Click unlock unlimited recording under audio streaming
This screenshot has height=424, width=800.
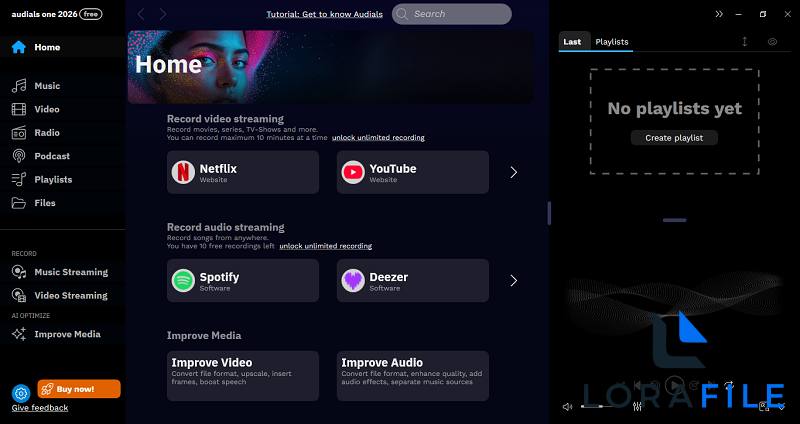[x=326, y=246]
